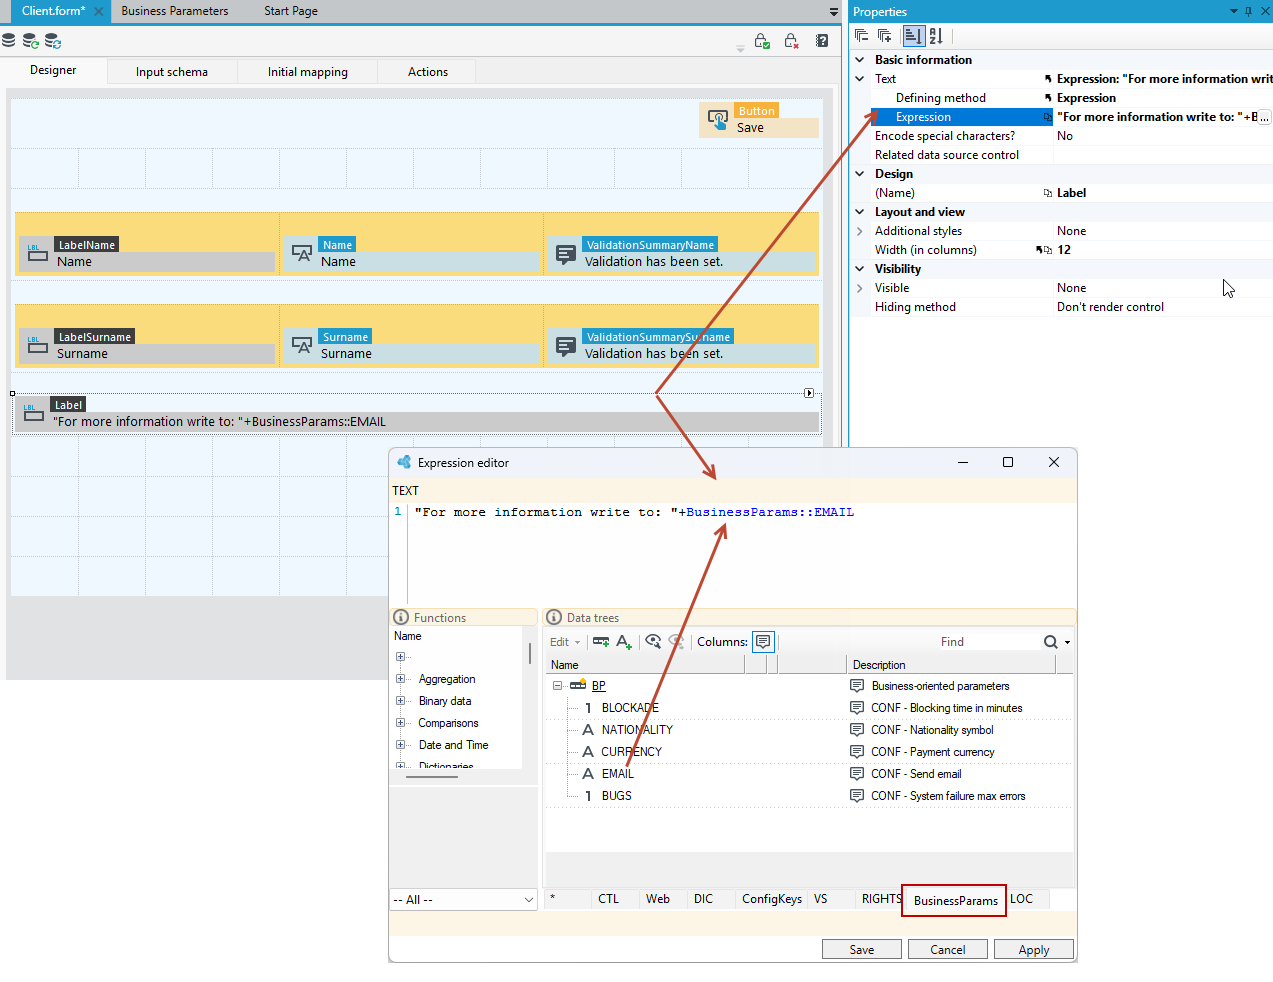Click the red cross lock icon
This screenshot has width=1273, height=982.
pos(791,41)
